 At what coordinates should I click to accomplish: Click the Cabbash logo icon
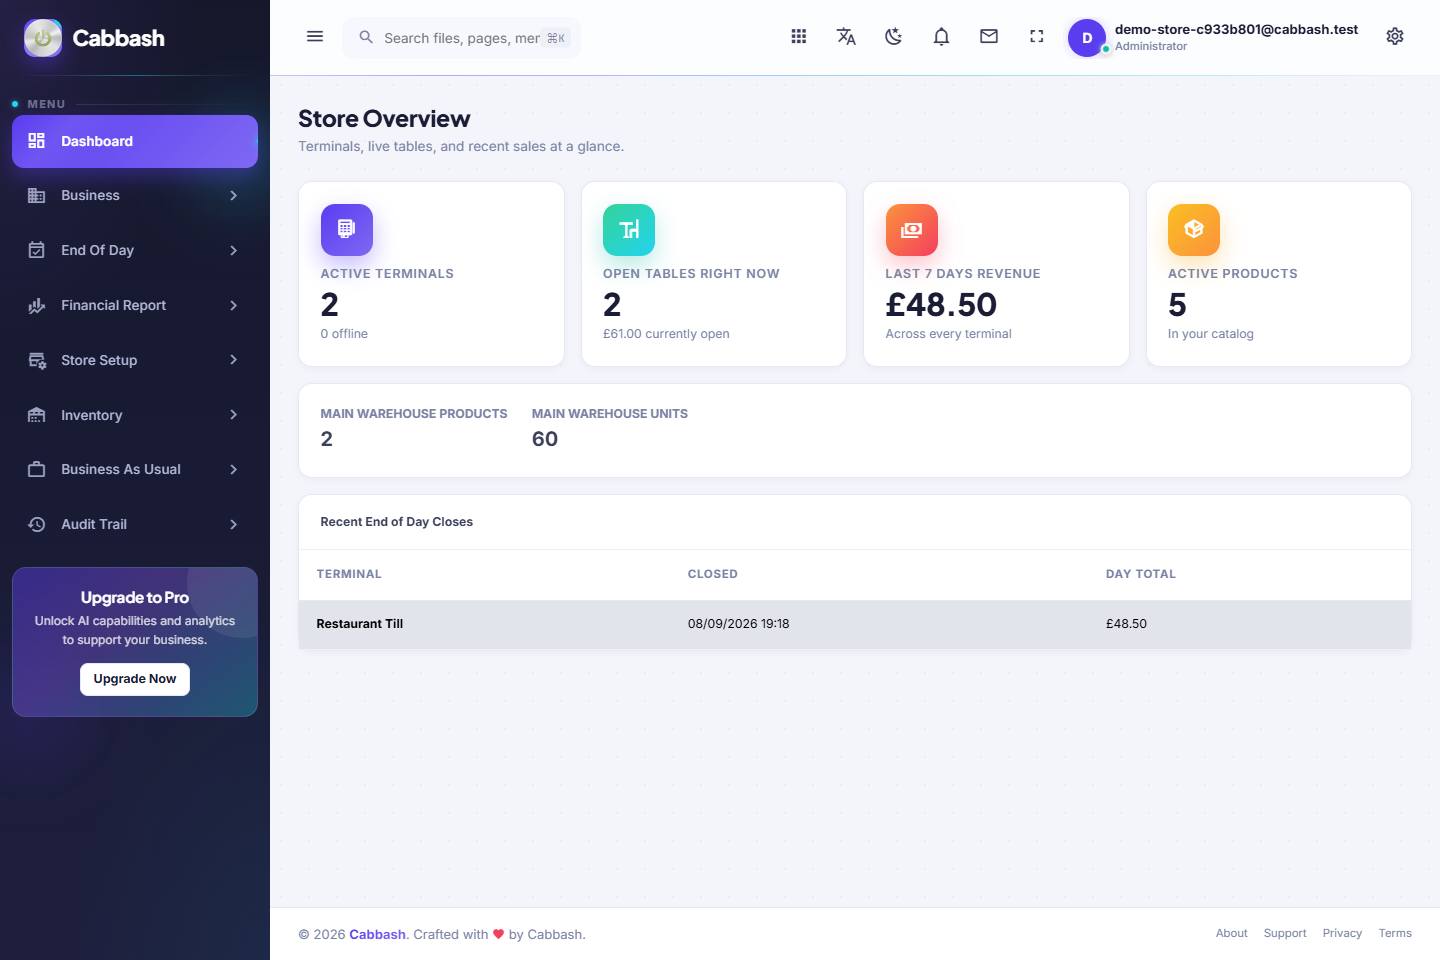click(43, 38)
